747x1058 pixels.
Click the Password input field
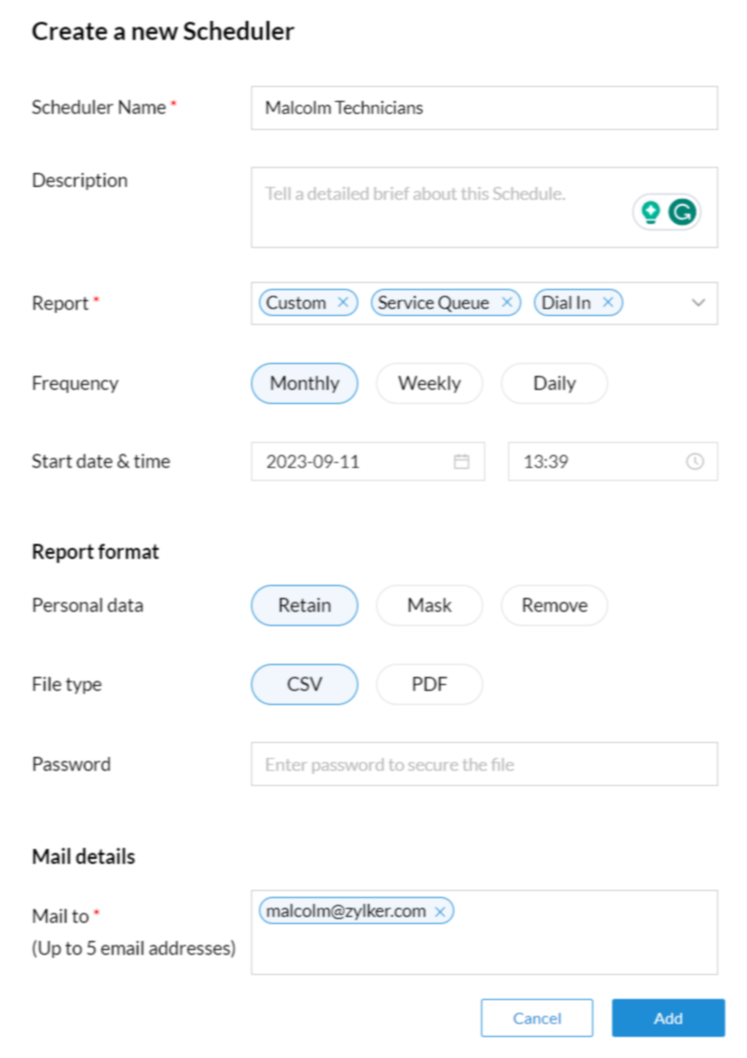(x=484, y=764)
